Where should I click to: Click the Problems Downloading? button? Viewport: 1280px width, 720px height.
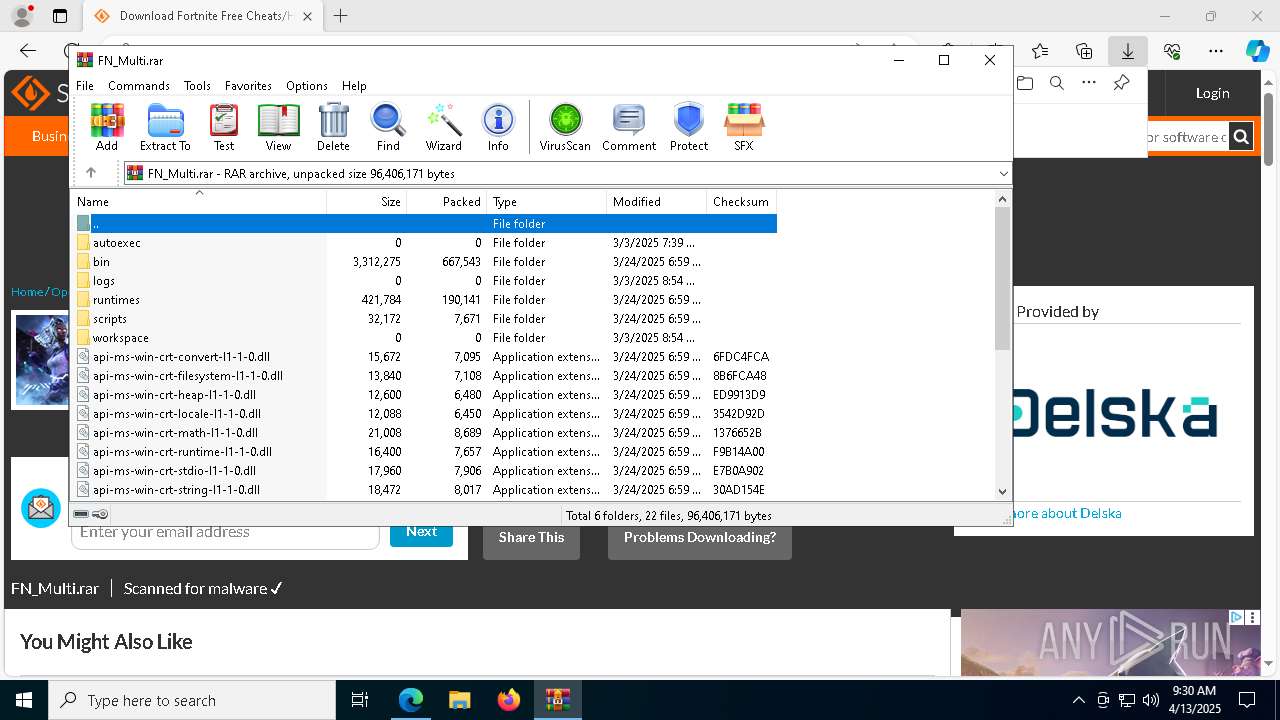(x=700, y=538)
